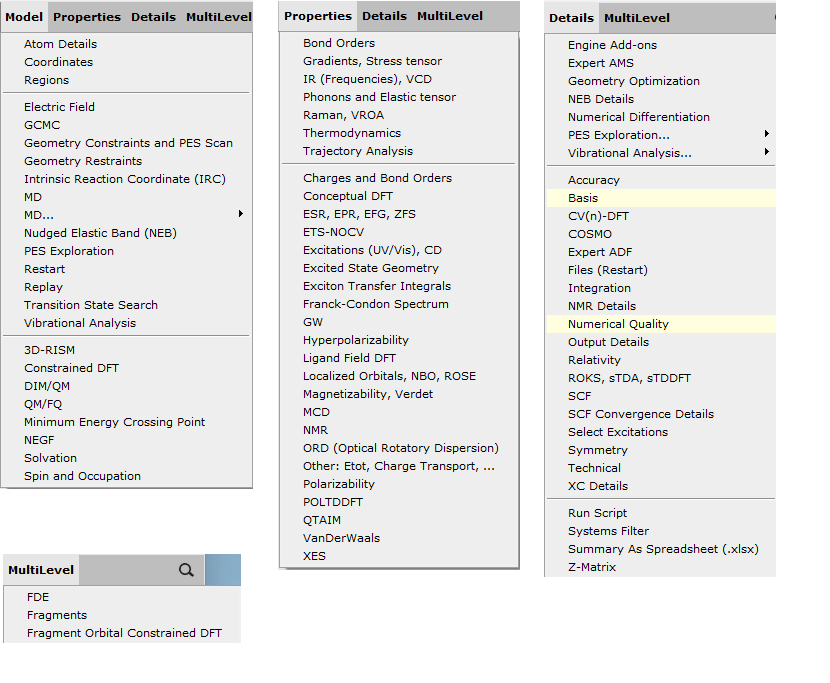Select Run Script in Details

(597, 512)
